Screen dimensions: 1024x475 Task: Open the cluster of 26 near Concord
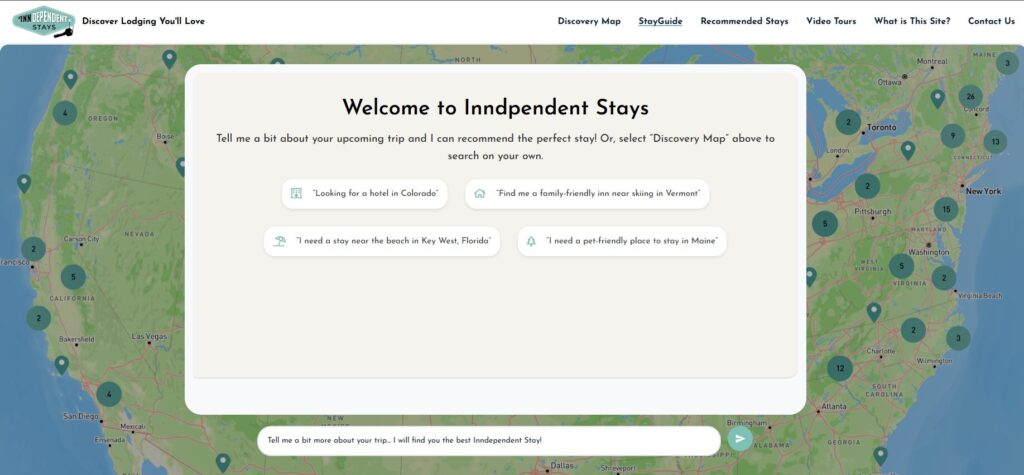(970, 97)
